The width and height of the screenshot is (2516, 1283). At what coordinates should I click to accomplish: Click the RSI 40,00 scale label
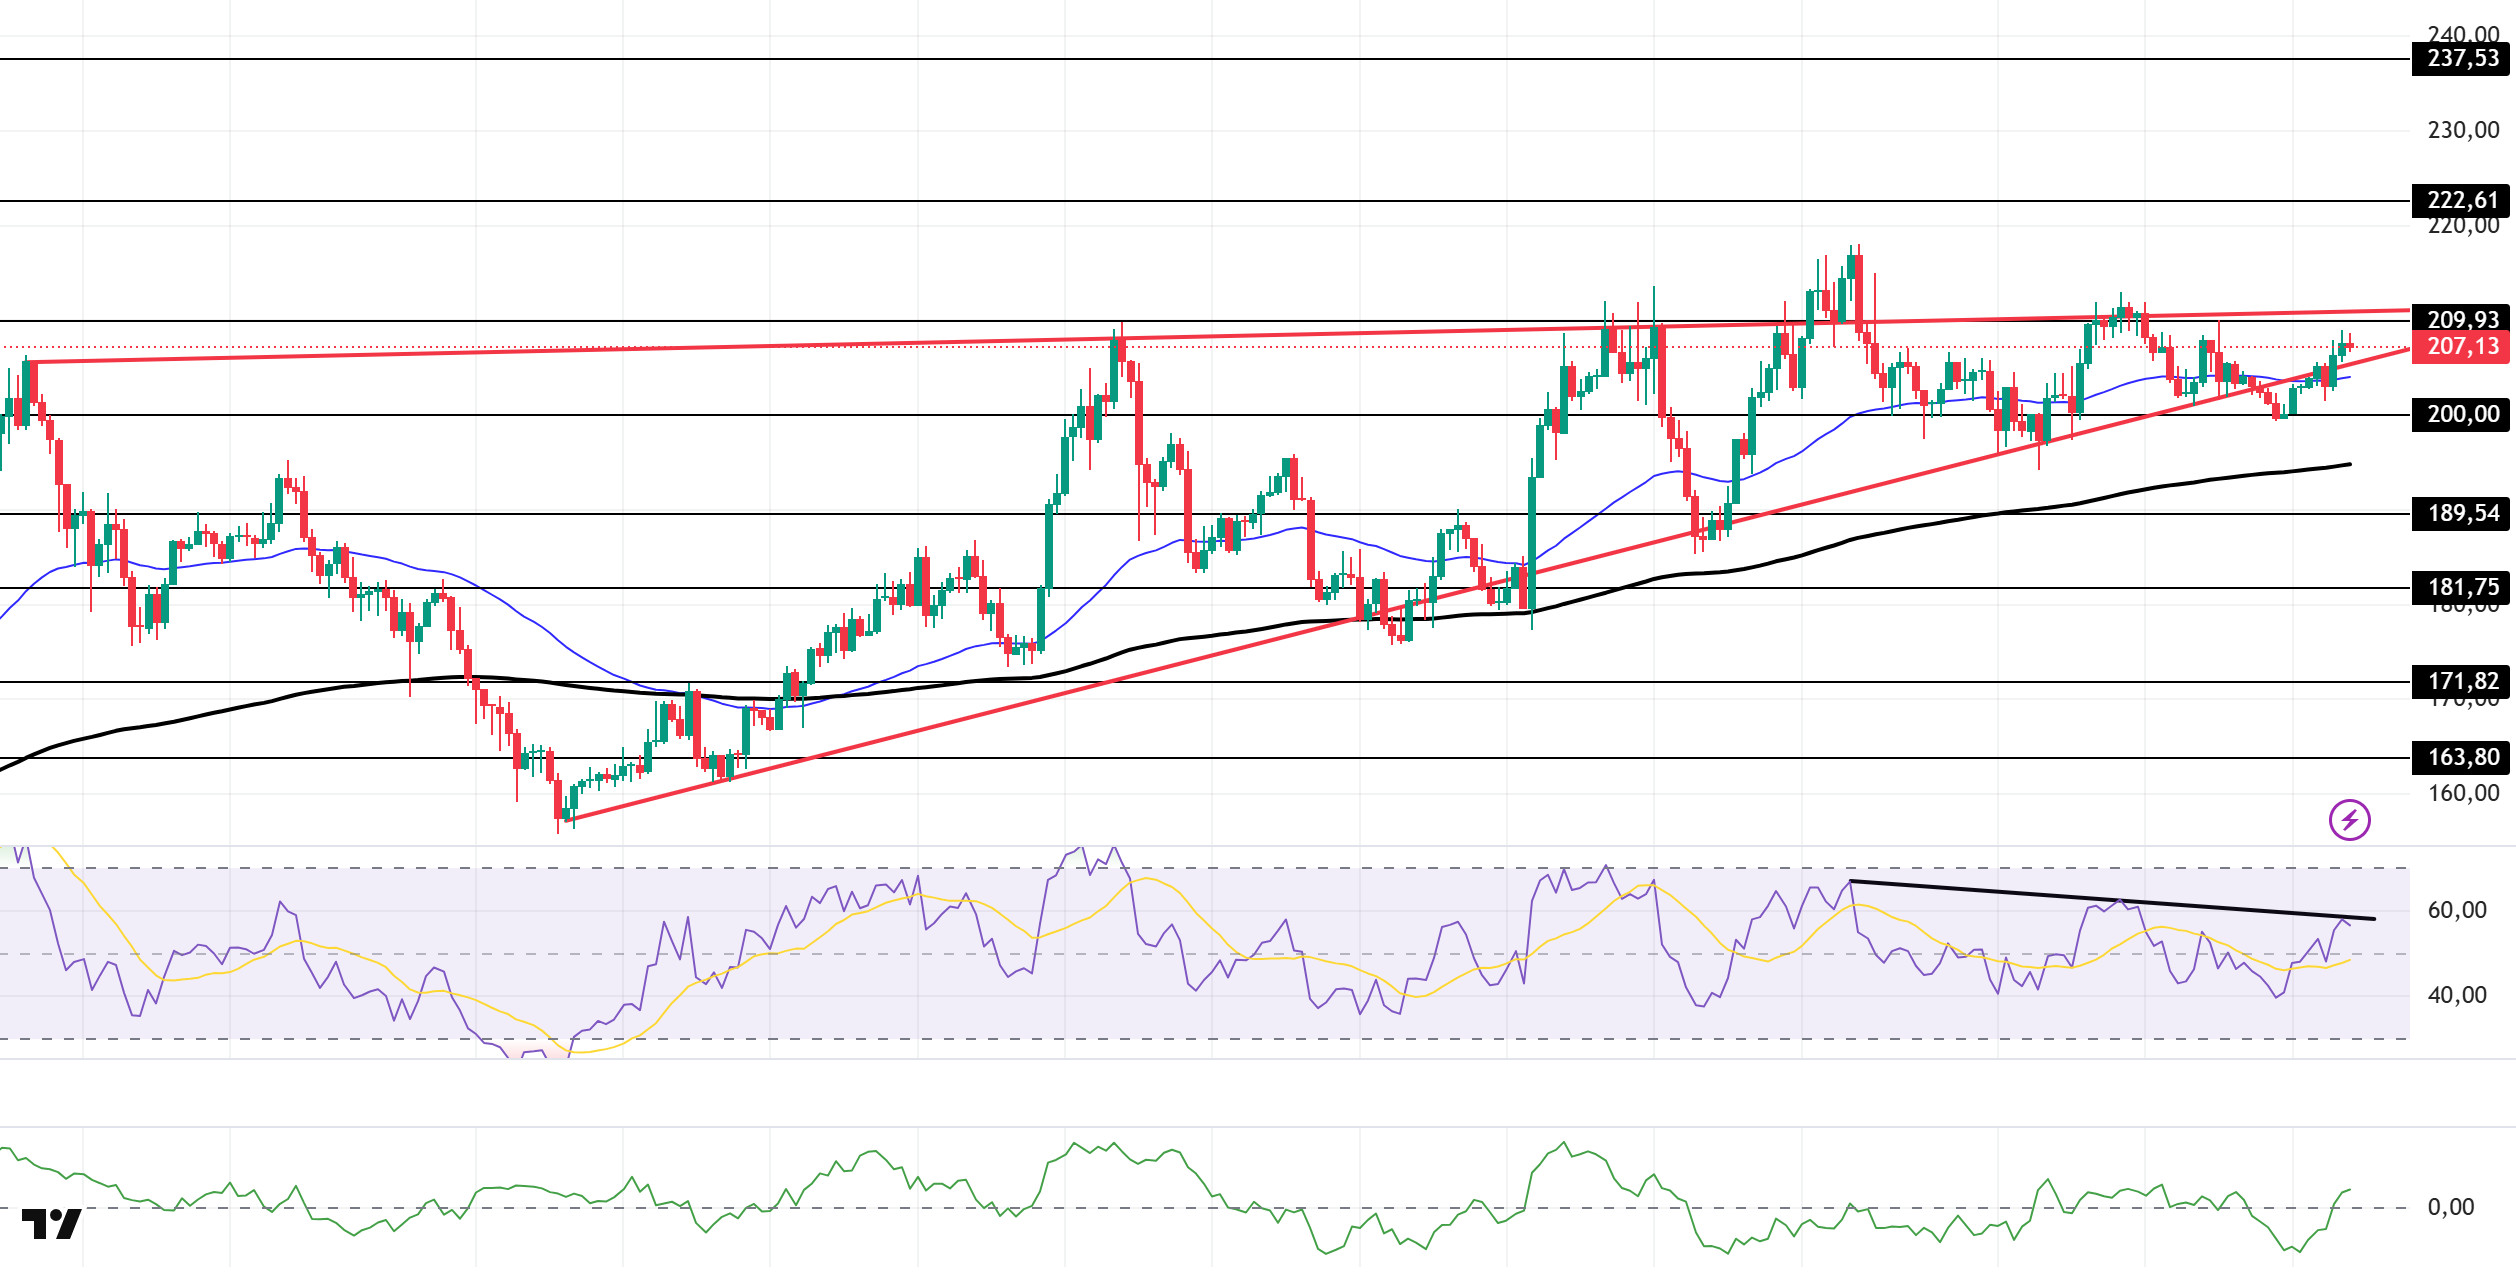[x=2457, y=996]
